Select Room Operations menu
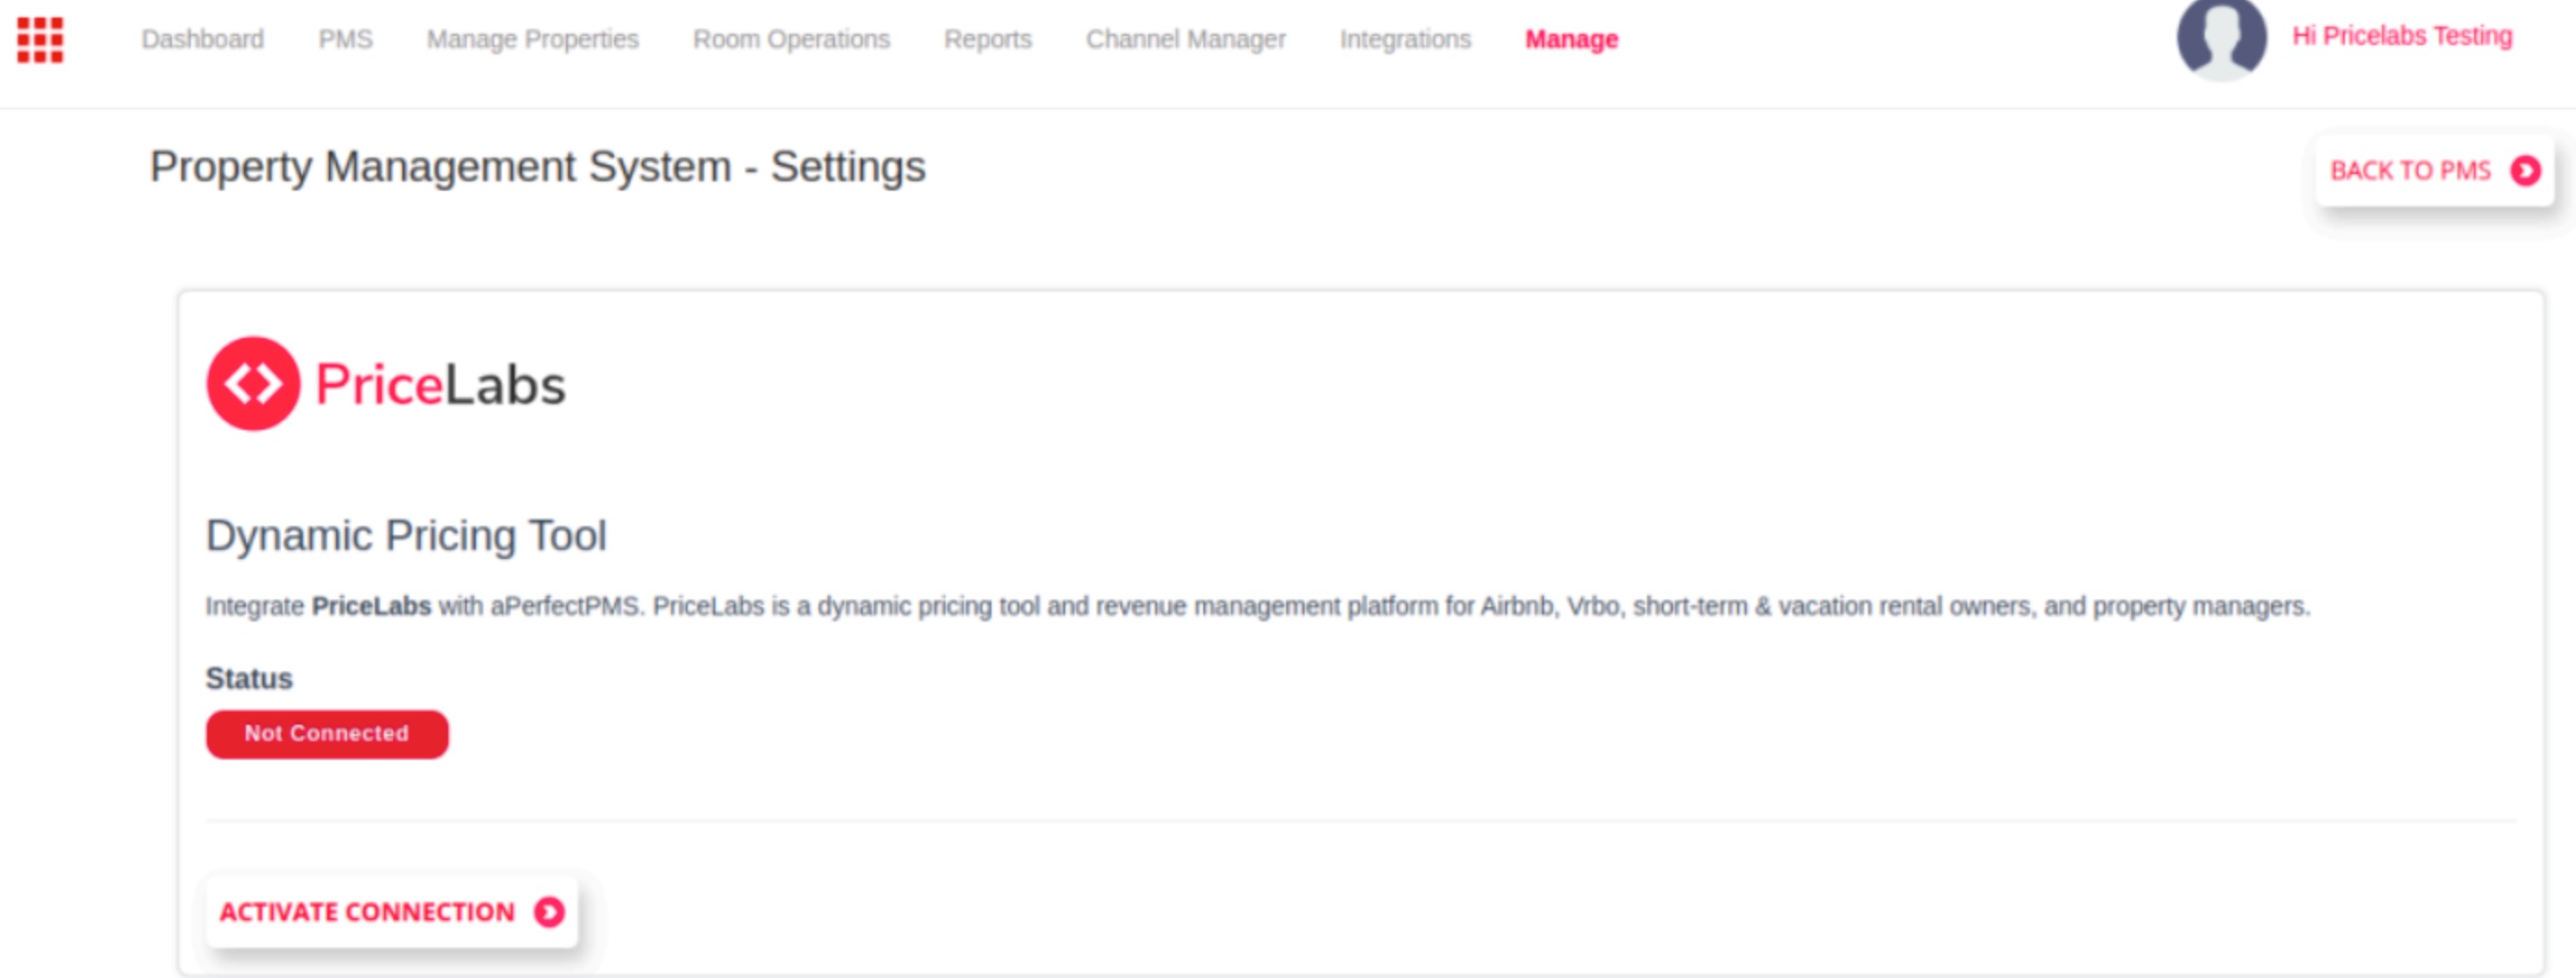This screenshot has height=978, width=2576. point(791,39)
